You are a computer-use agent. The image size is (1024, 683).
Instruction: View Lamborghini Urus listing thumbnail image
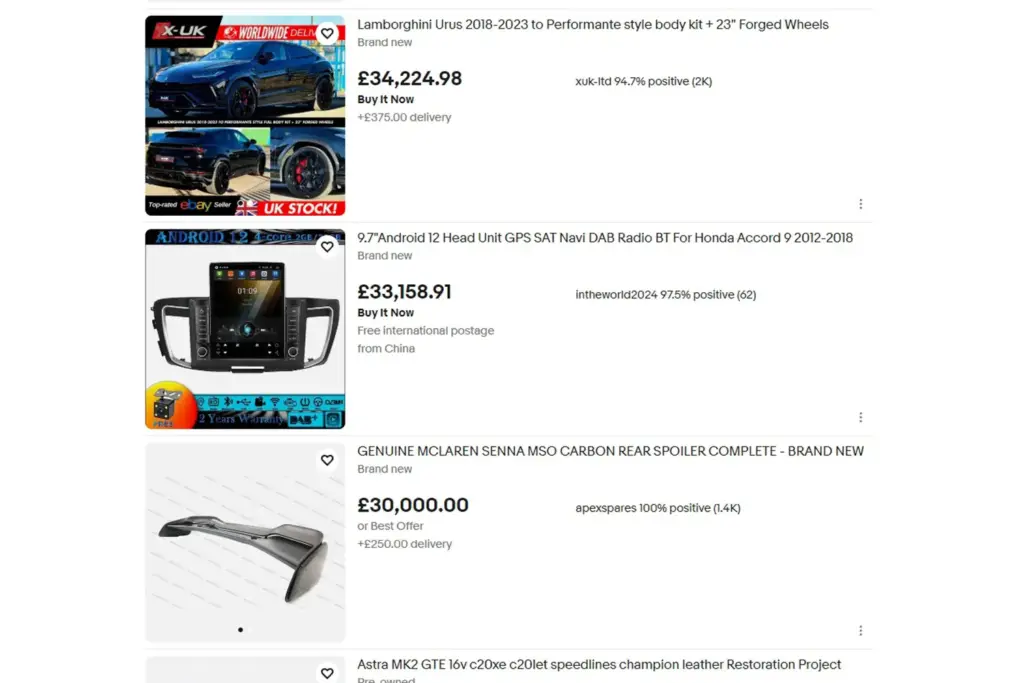[245, 116]
